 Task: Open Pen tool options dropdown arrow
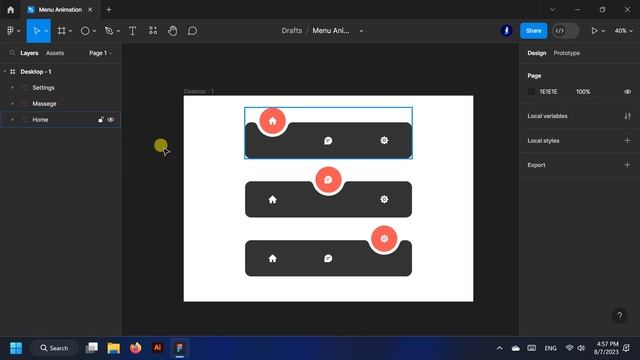pyautogui.click(x=118, y=31)
